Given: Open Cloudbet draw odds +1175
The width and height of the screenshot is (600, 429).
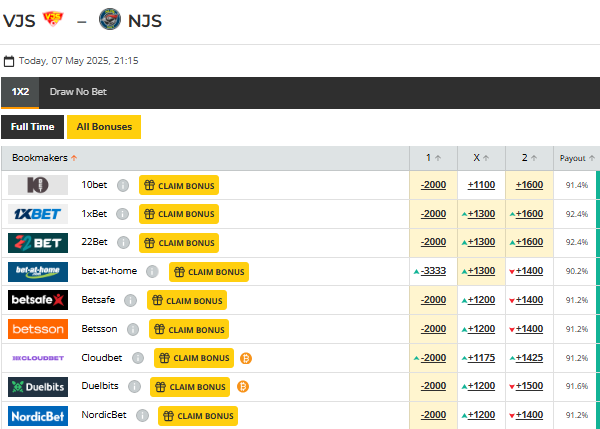Looking at the screenshot, I should coord(481,358).
